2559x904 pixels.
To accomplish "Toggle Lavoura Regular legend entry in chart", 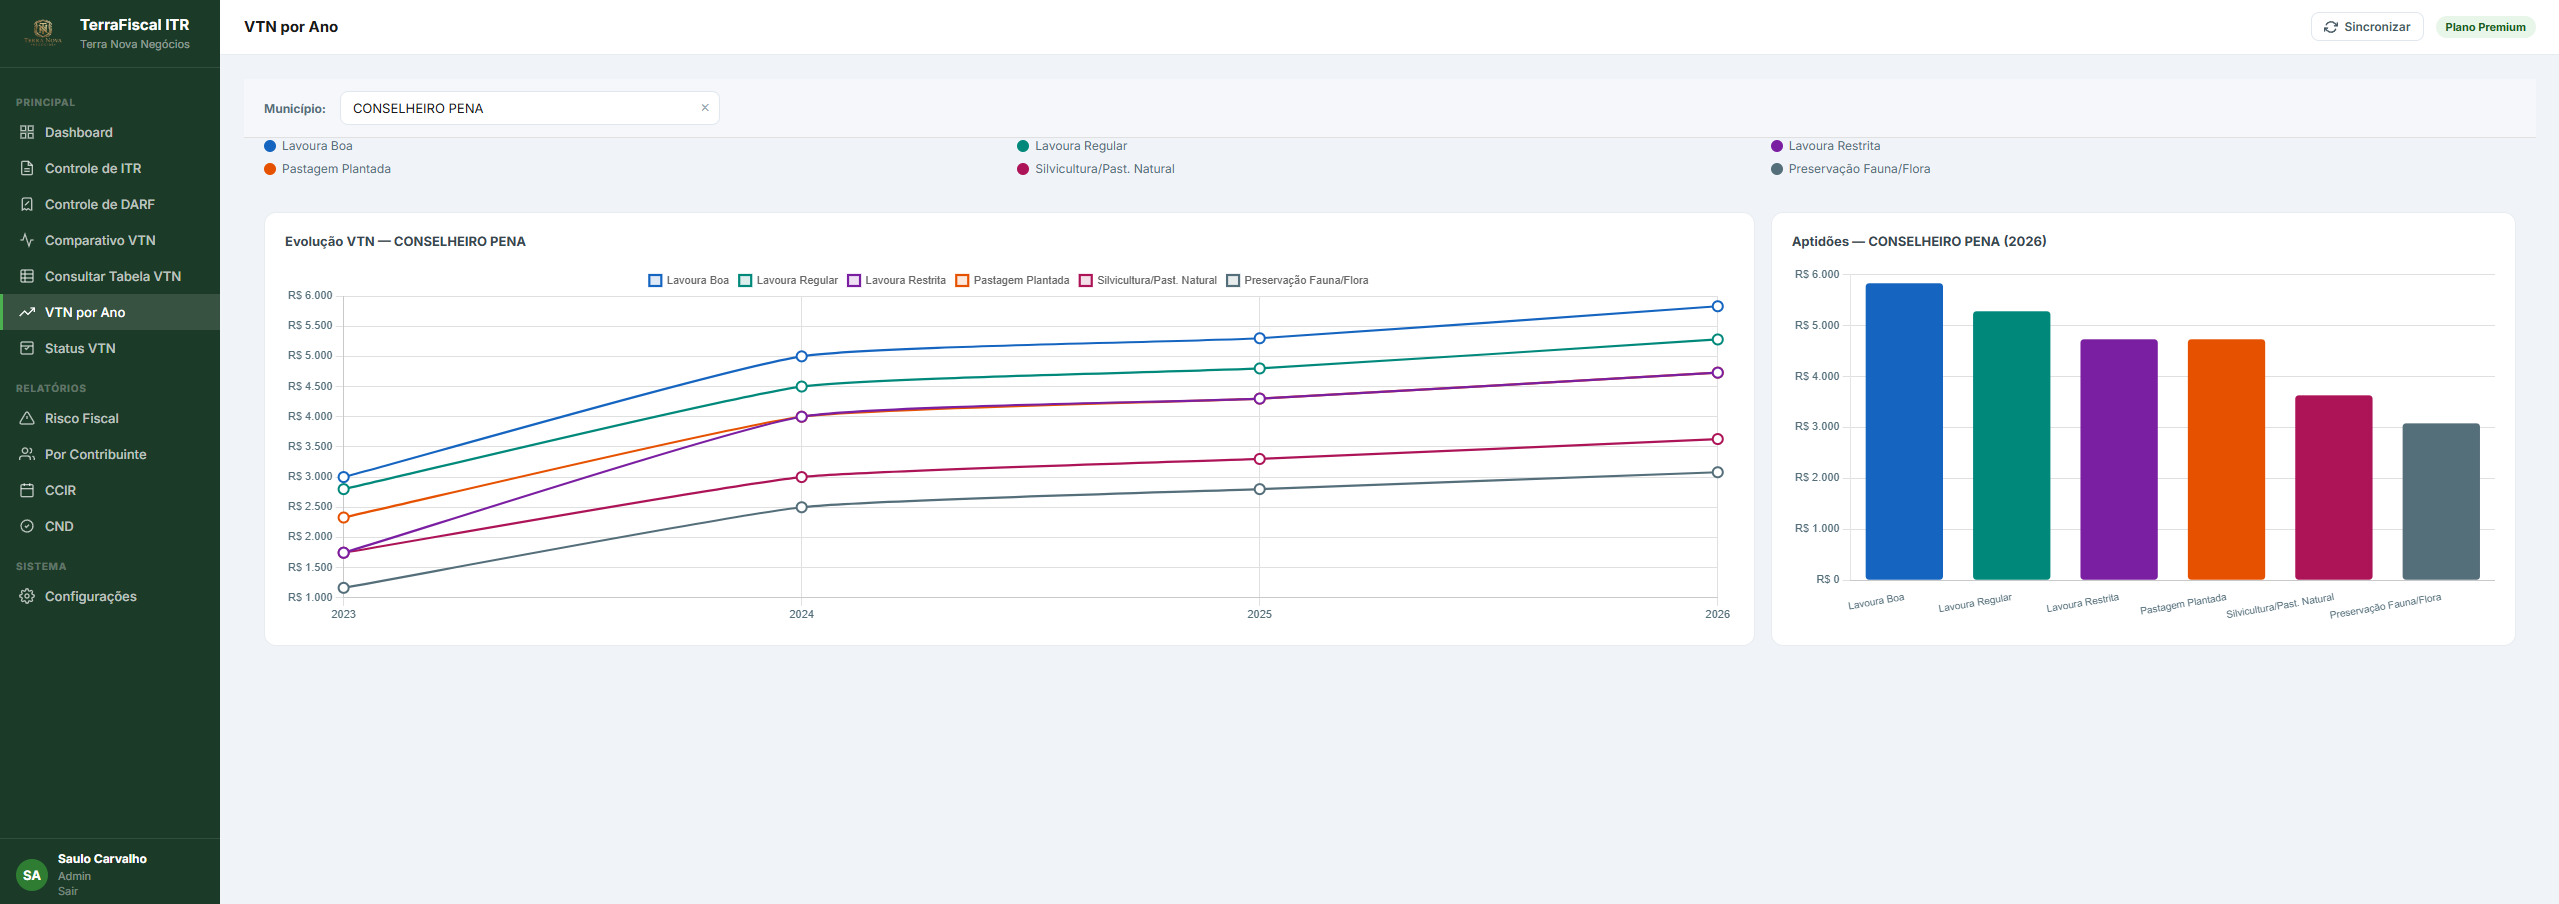I will coord(788,281).
